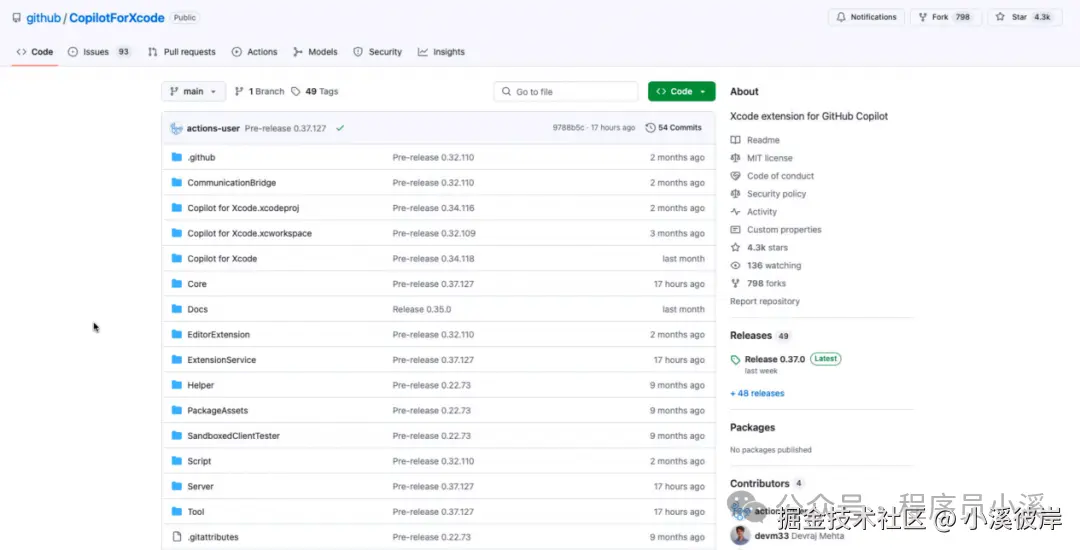Open the Pull requests tab

click(181, 52)
